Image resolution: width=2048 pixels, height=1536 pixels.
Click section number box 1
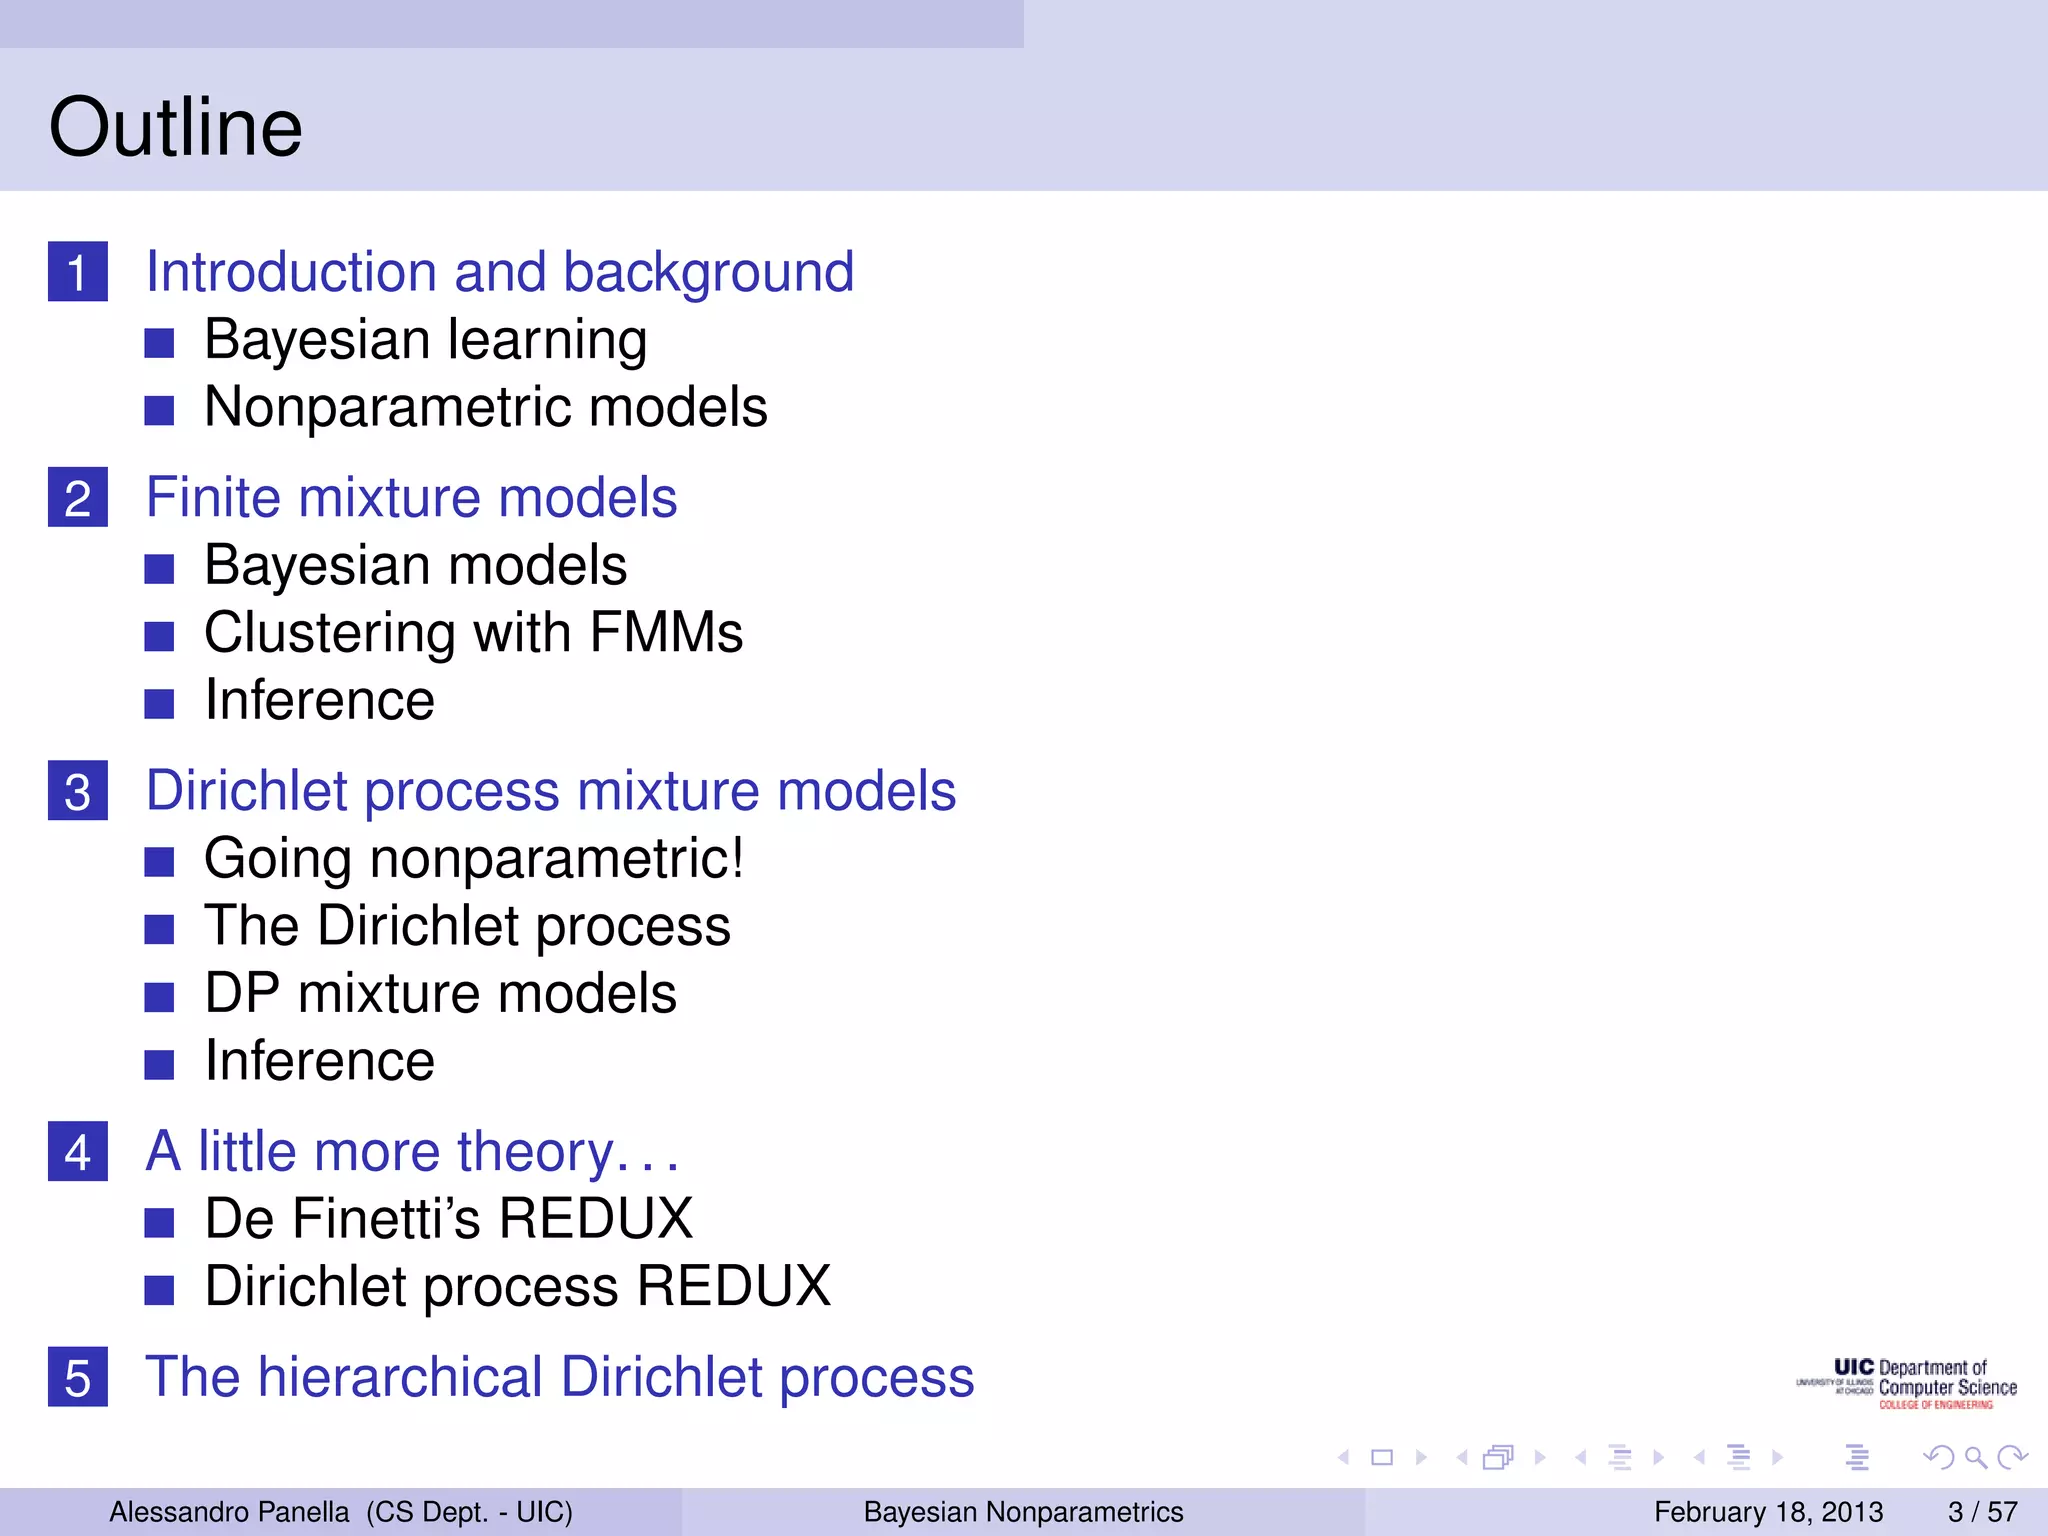tap(78, 272)
